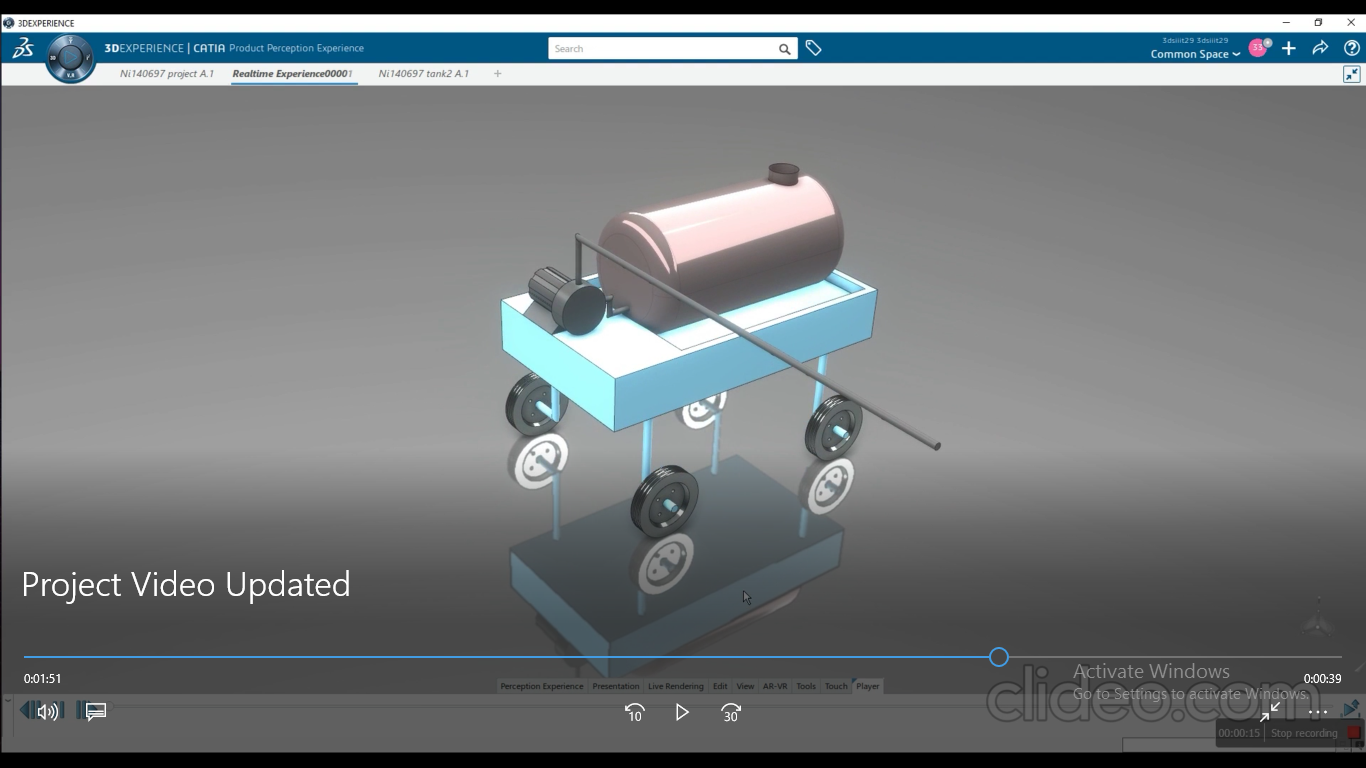Open the pink notifications badge
Viewport: 1366px width, 768px height.
point(1258,48)
